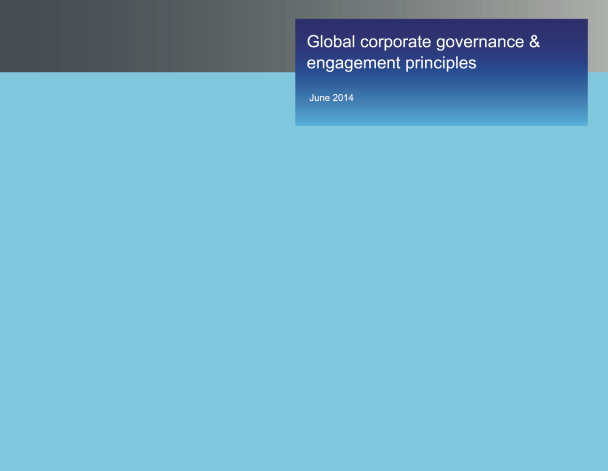Click the empty title box area below the date

[x=440, y=115]
